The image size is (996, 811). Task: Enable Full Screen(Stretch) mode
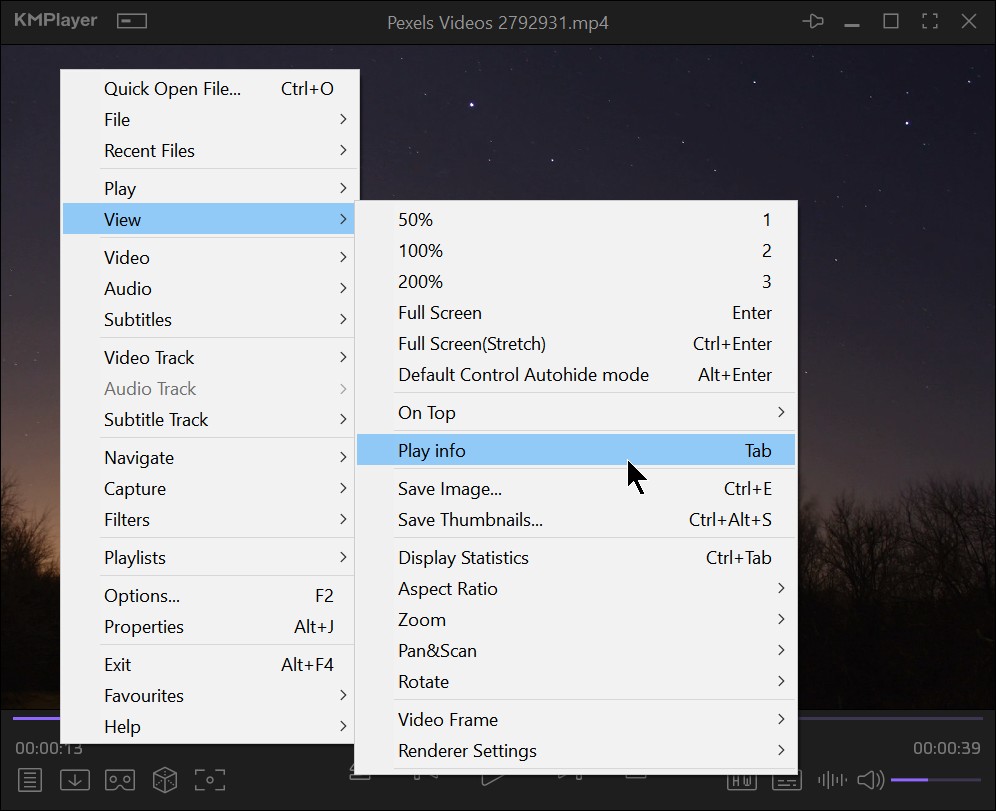point(471,343)
